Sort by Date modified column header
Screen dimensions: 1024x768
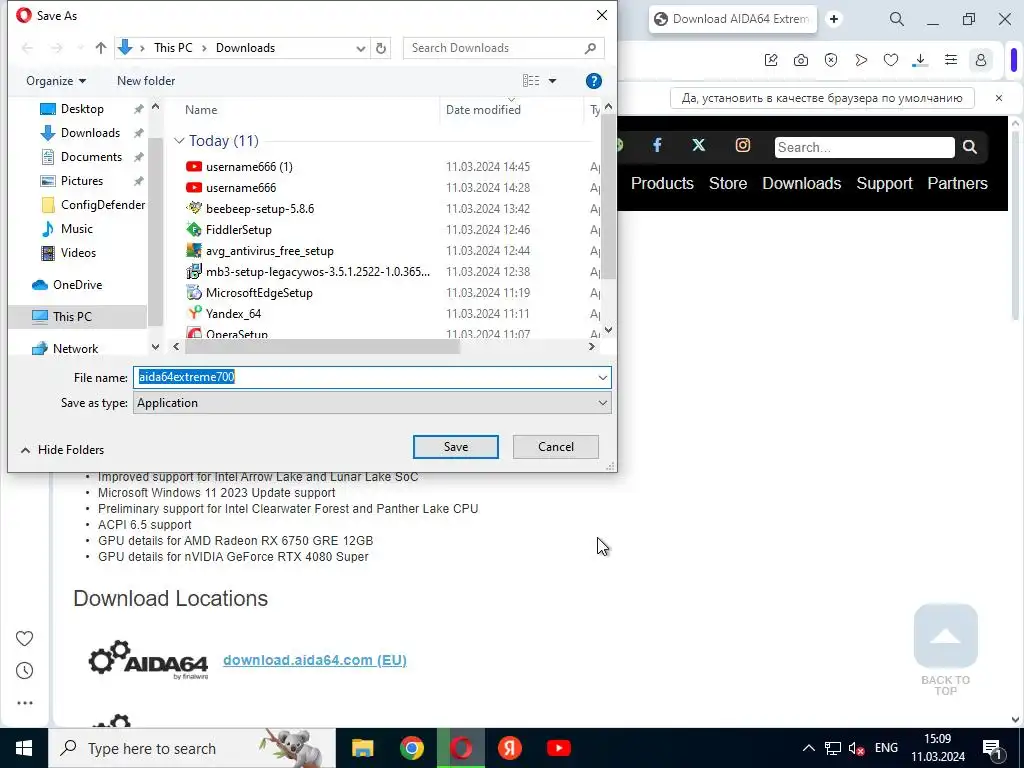483,110
